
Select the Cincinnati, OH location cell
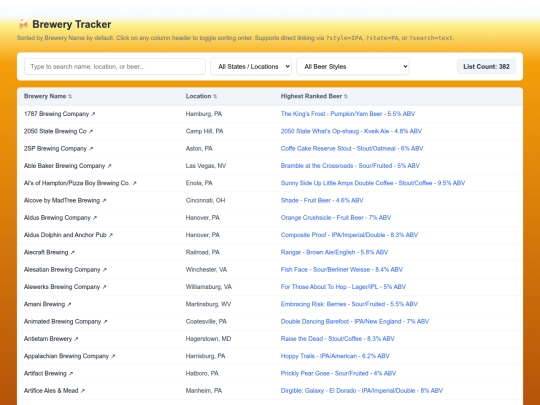click(x=206, y=200)
